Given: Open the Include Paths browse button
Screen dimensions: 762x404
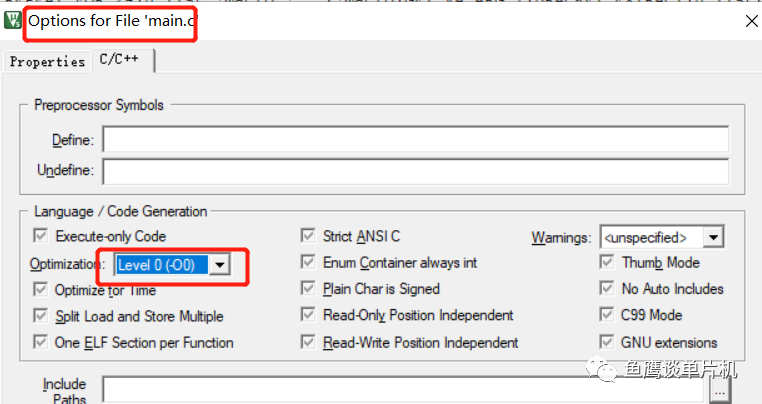Looking at the screenshot, I should click(720, 390).
